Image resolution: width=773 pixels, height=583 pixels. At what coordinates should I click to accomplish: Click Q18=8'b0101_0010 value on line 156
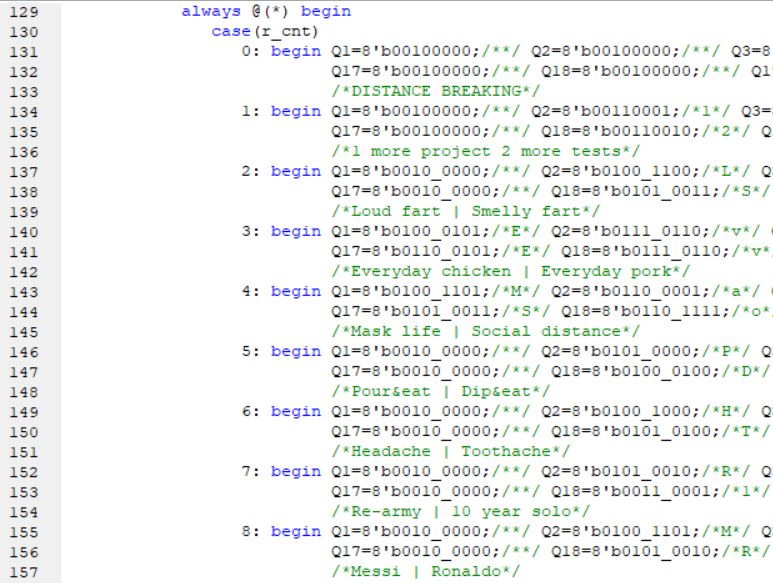click(636, 552)
